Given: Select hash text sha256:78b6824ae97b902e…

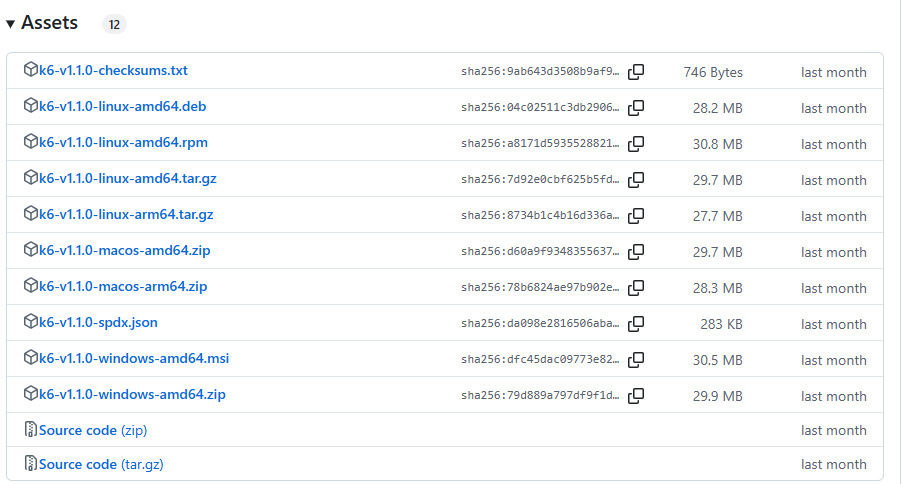Looking at the screenshot, I should pos(540,288).
